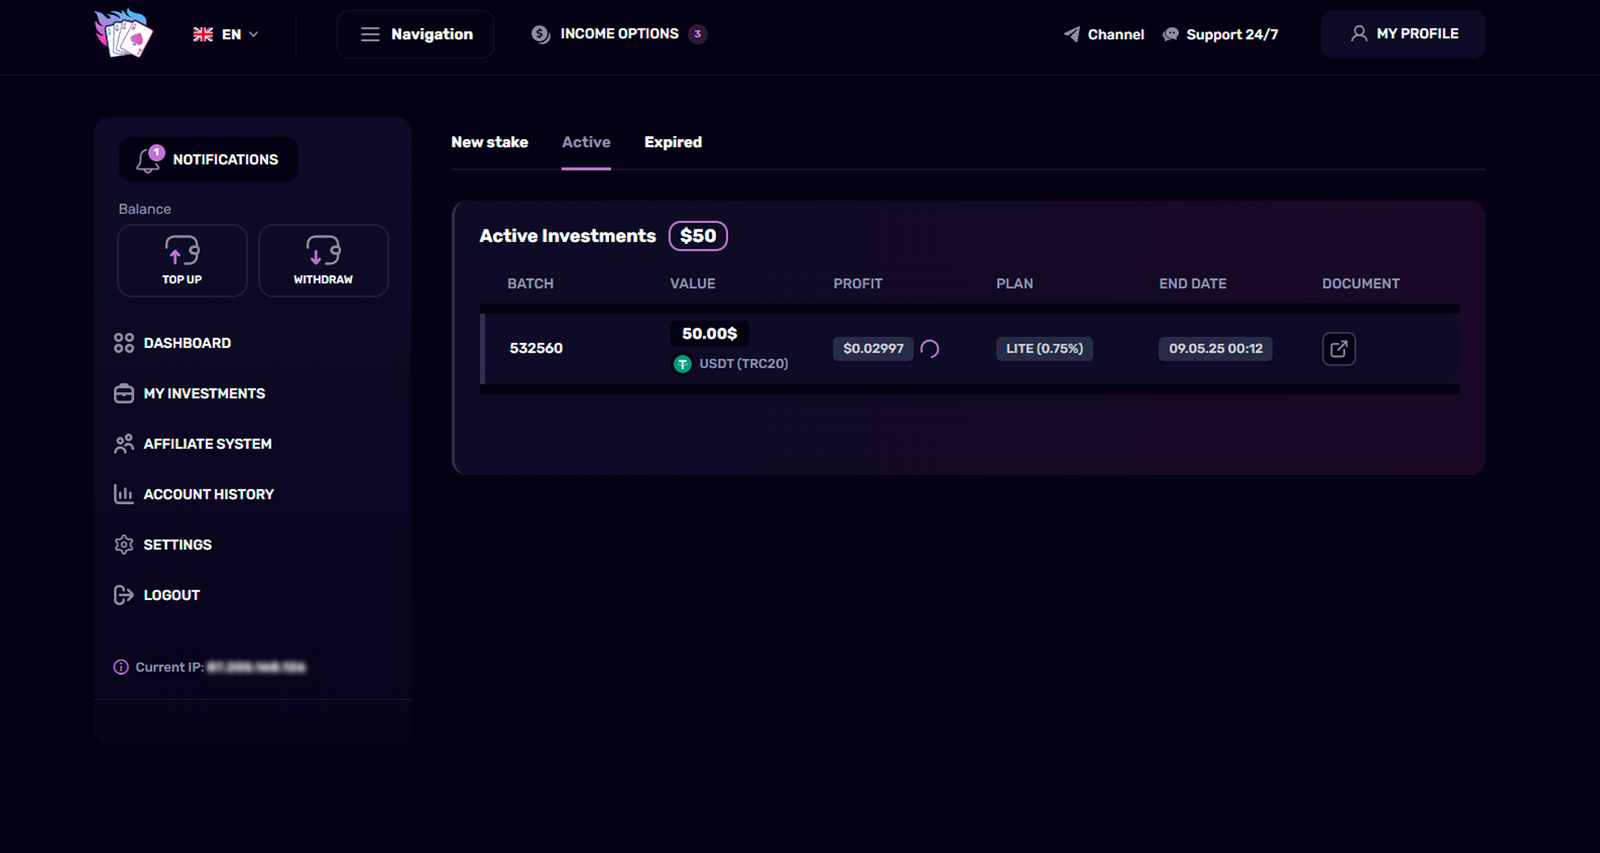Go to Dashboard via grid icon

tap(124, 343)
